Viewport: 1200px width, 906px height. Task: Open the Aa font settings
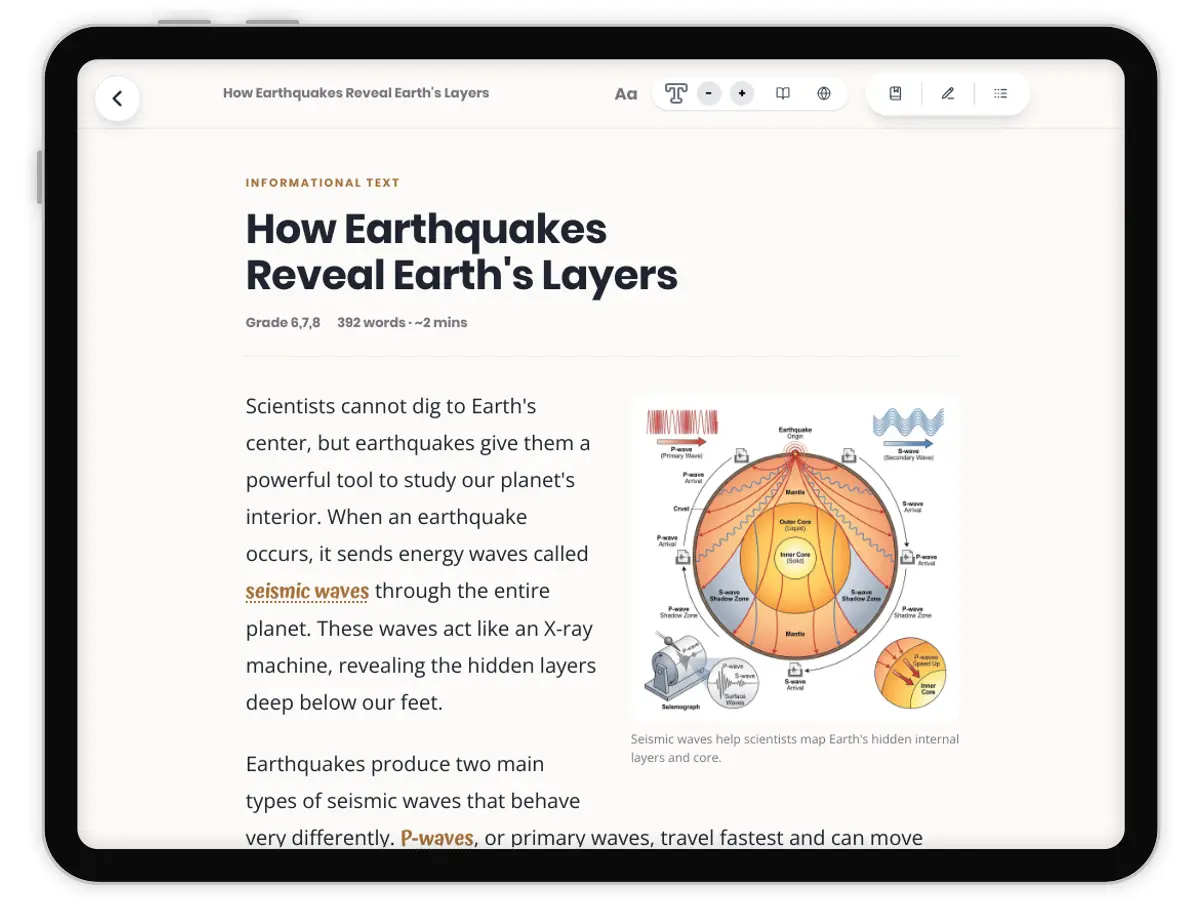[x=626, y=94]
